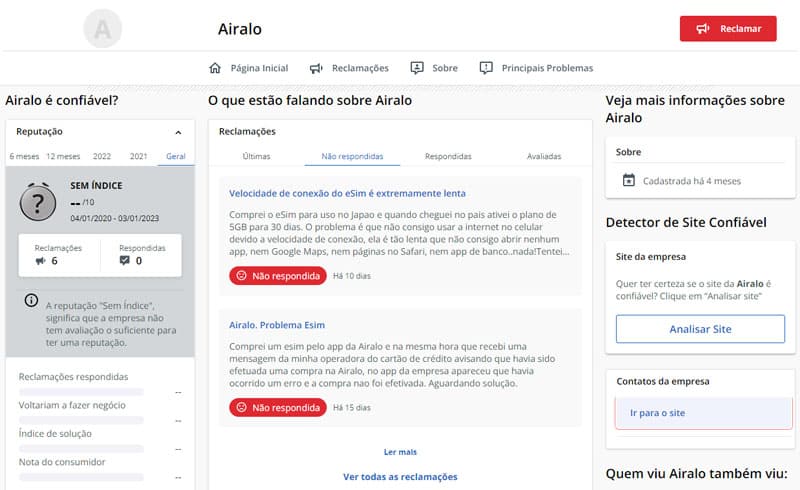
Task: Click the Airalo company name heading
Action: [x=240, y=29]
